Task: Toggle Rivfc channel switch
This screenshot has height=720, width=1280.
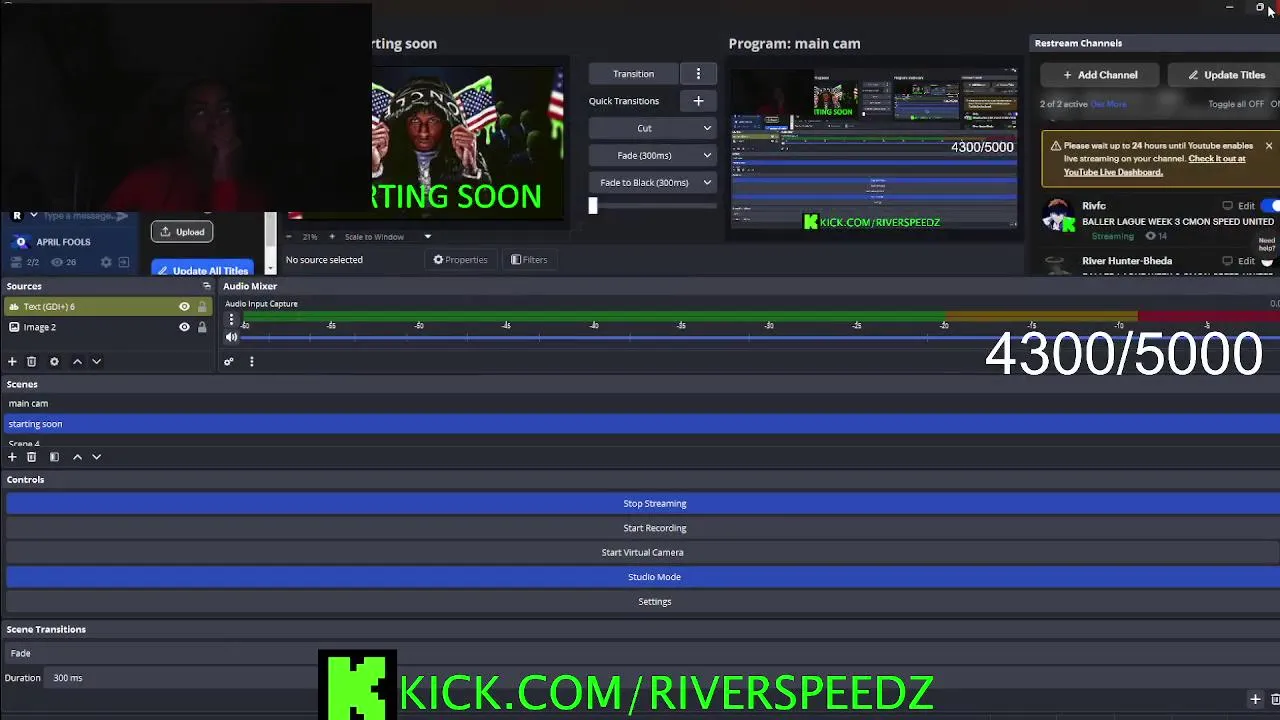Action: [x=1271, y=206]
